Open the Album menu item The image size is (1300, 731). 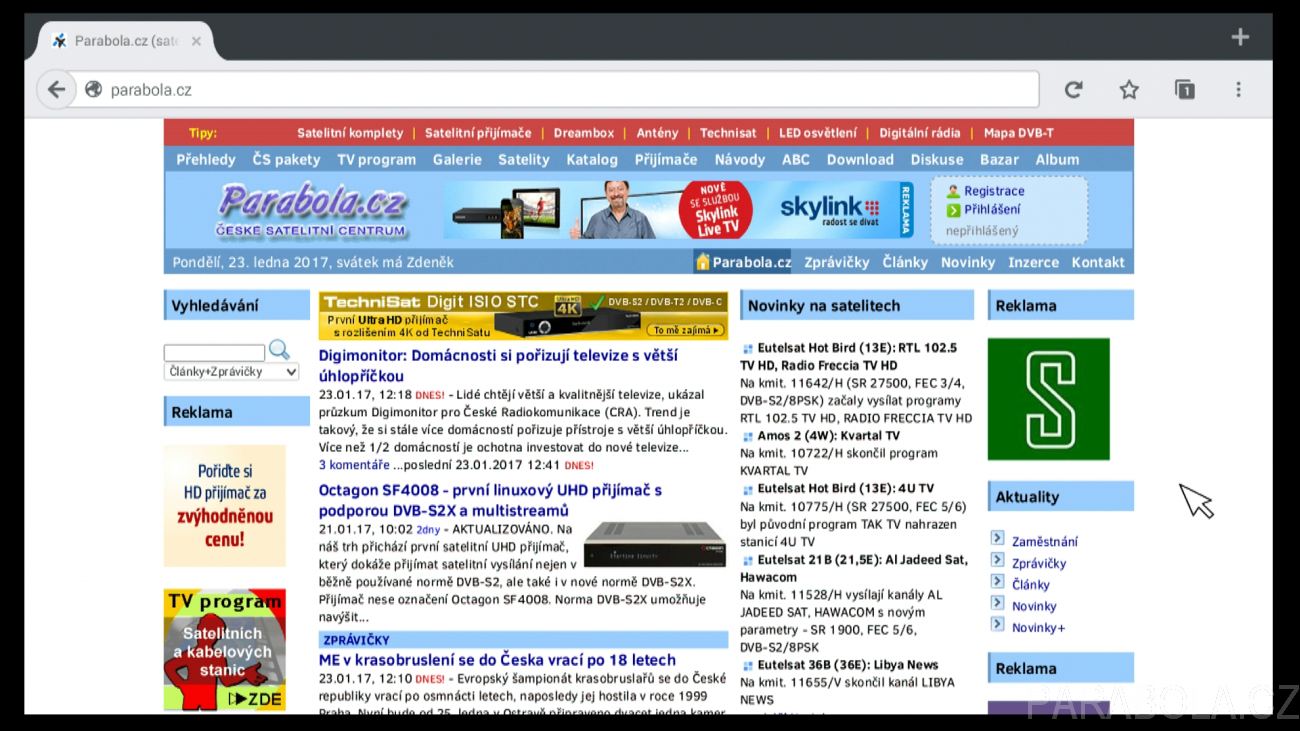(x=1057, y=159)
